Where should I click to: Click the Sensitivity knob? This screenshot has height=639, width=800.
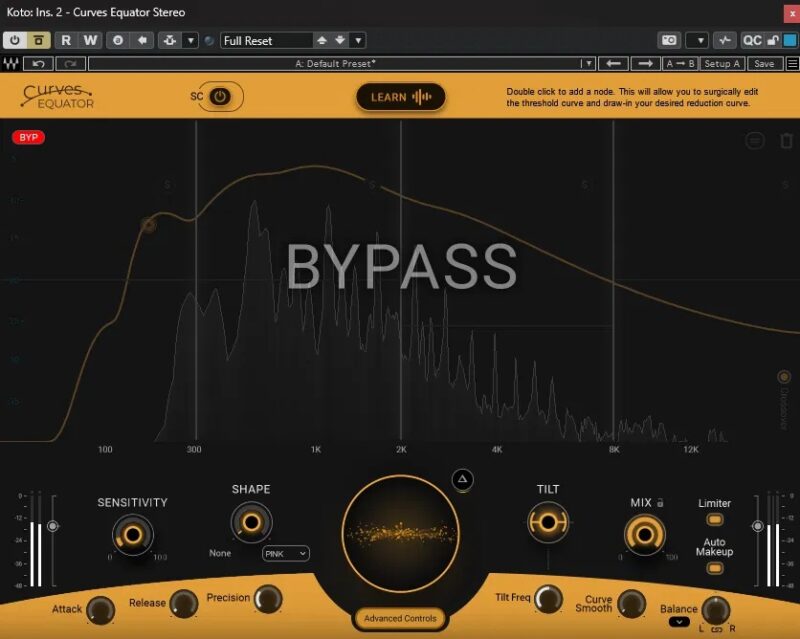(x=133, y=535)
